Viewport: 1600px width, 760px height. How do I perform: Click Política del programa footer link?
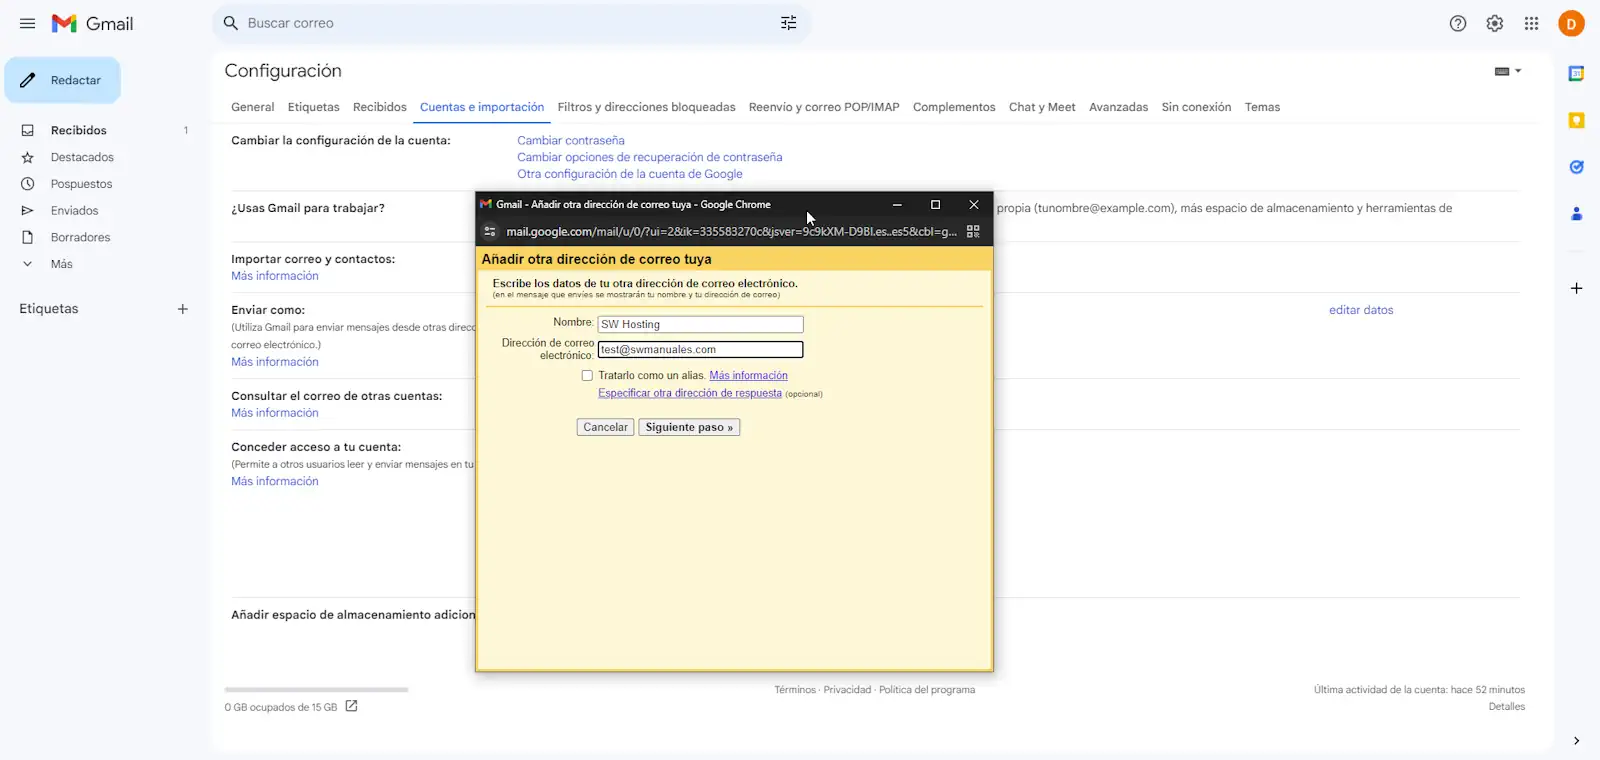tap(927, 690)
